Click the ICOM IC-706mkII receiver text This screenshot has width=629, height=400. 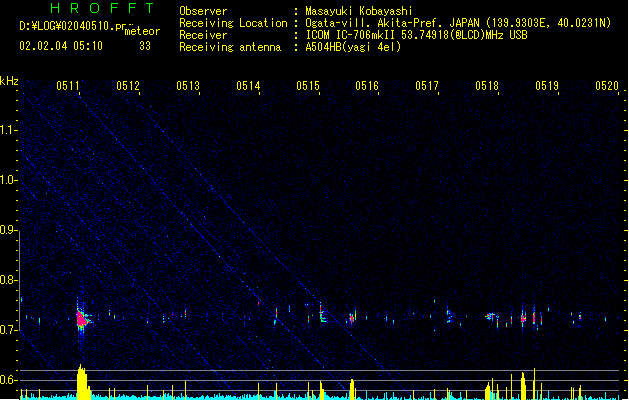[416, 35]
